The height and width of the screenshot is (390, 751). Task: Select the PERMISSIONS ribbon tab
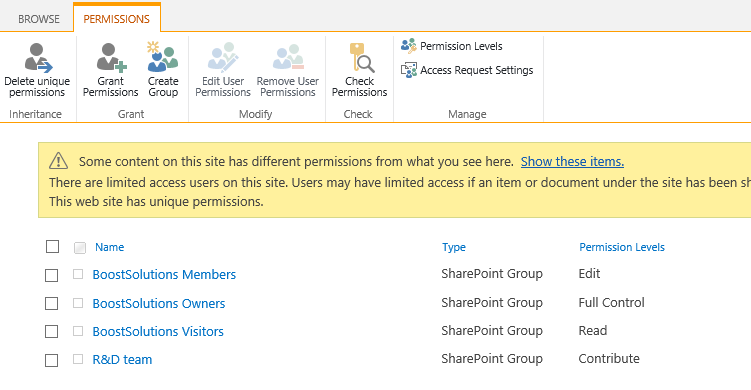click(x=116, y=19)
